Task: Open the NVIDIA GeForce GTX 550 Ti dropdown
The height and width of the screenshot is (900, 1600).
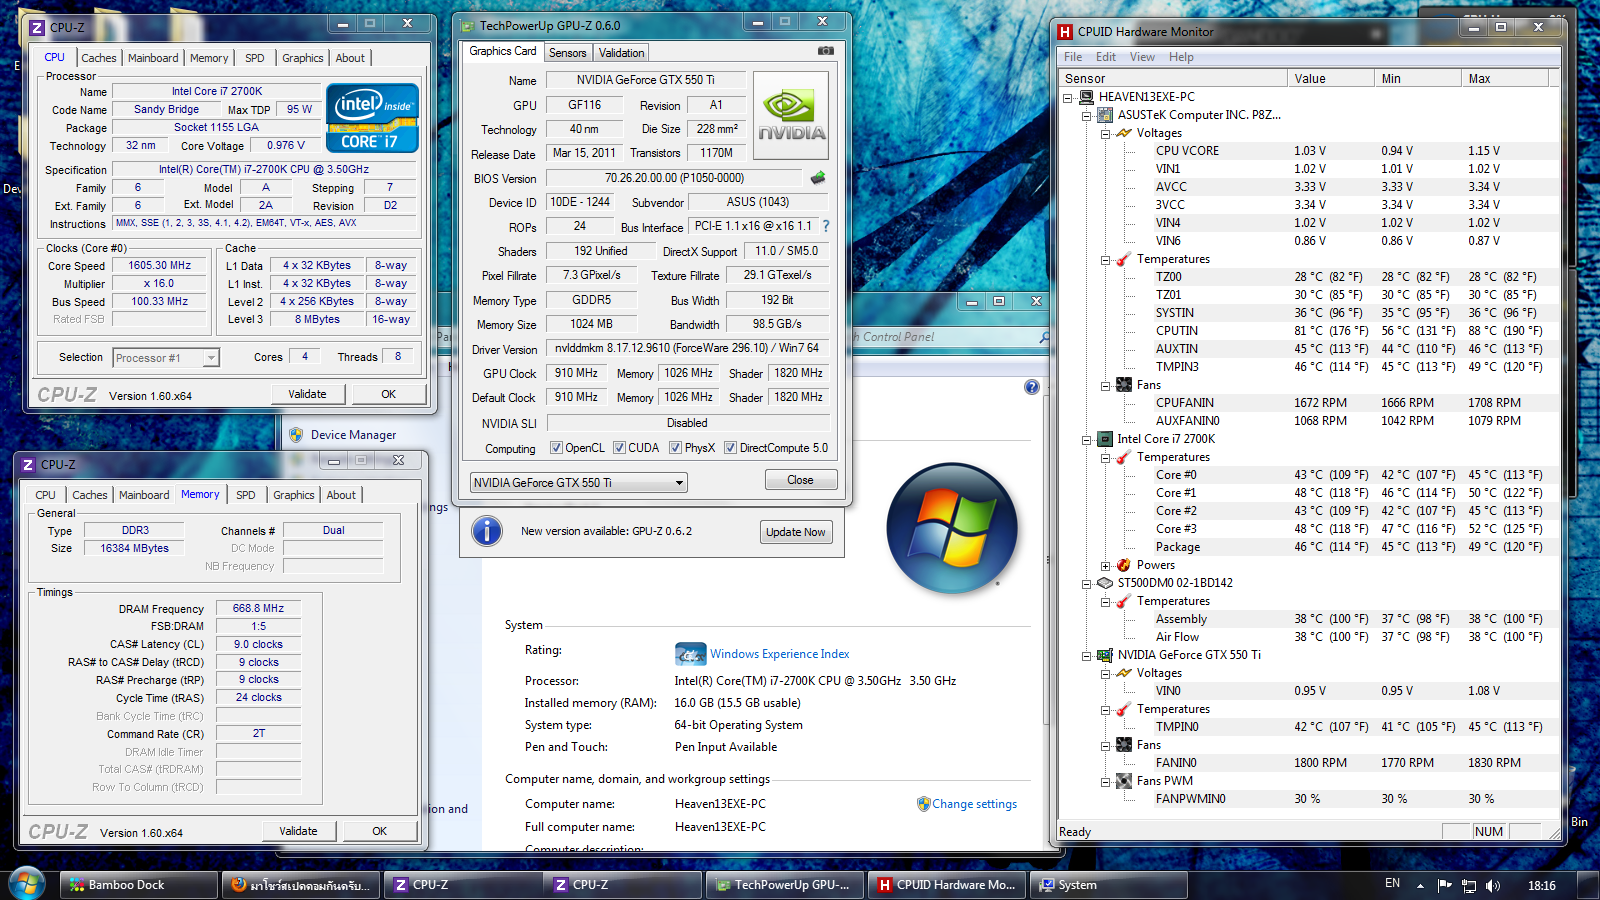Action: coord(679,483)
